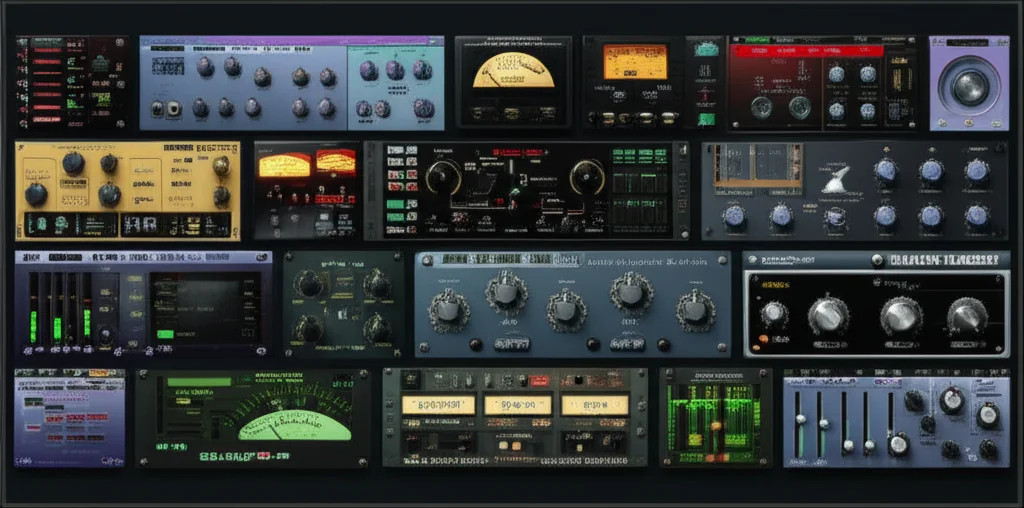This screenshot has width=1024, height=508.
Task: Click lower brass knob on yellow panel's right edge
Action: click(221, 195)
